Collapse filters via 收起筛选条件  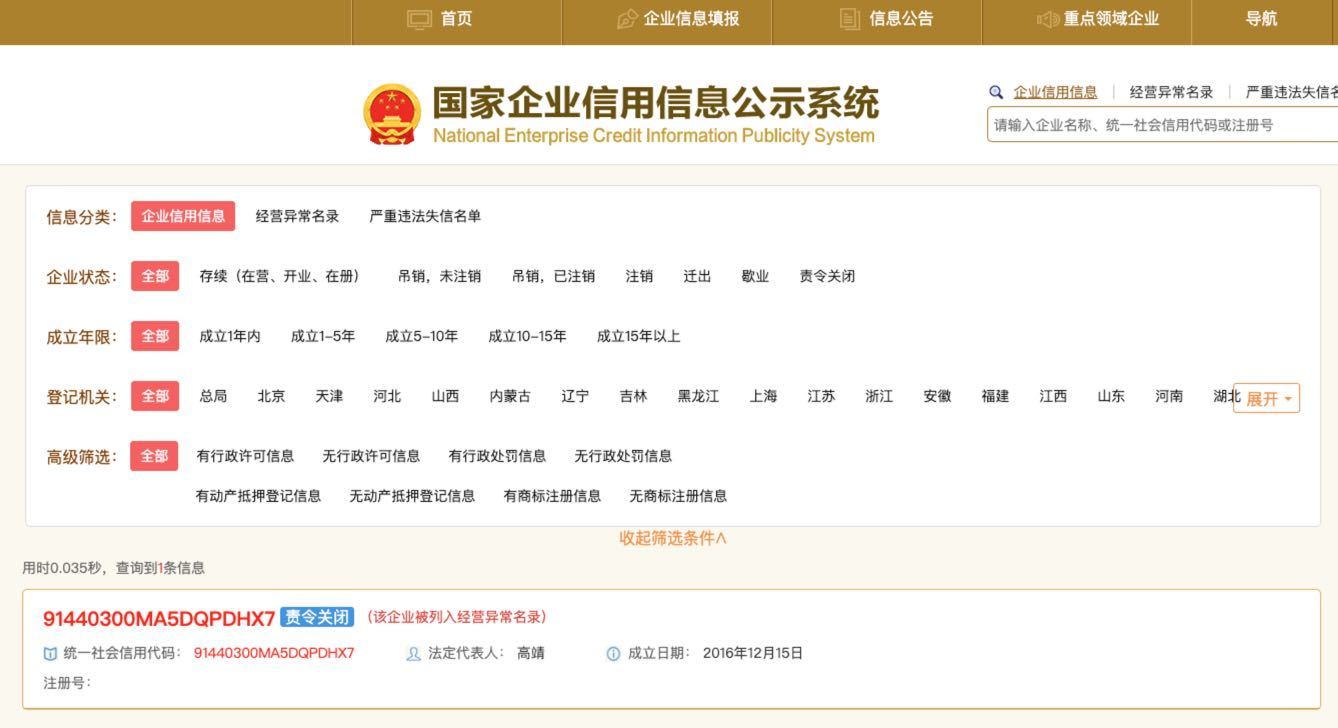(x=673, y=538)
